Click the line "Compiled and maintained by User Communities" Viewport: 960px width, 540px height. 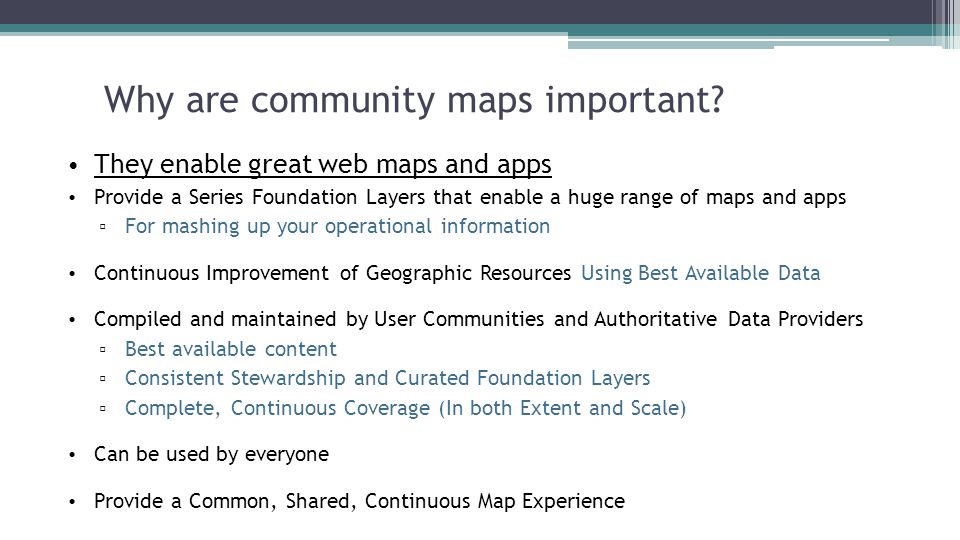[x=478, y=319]
